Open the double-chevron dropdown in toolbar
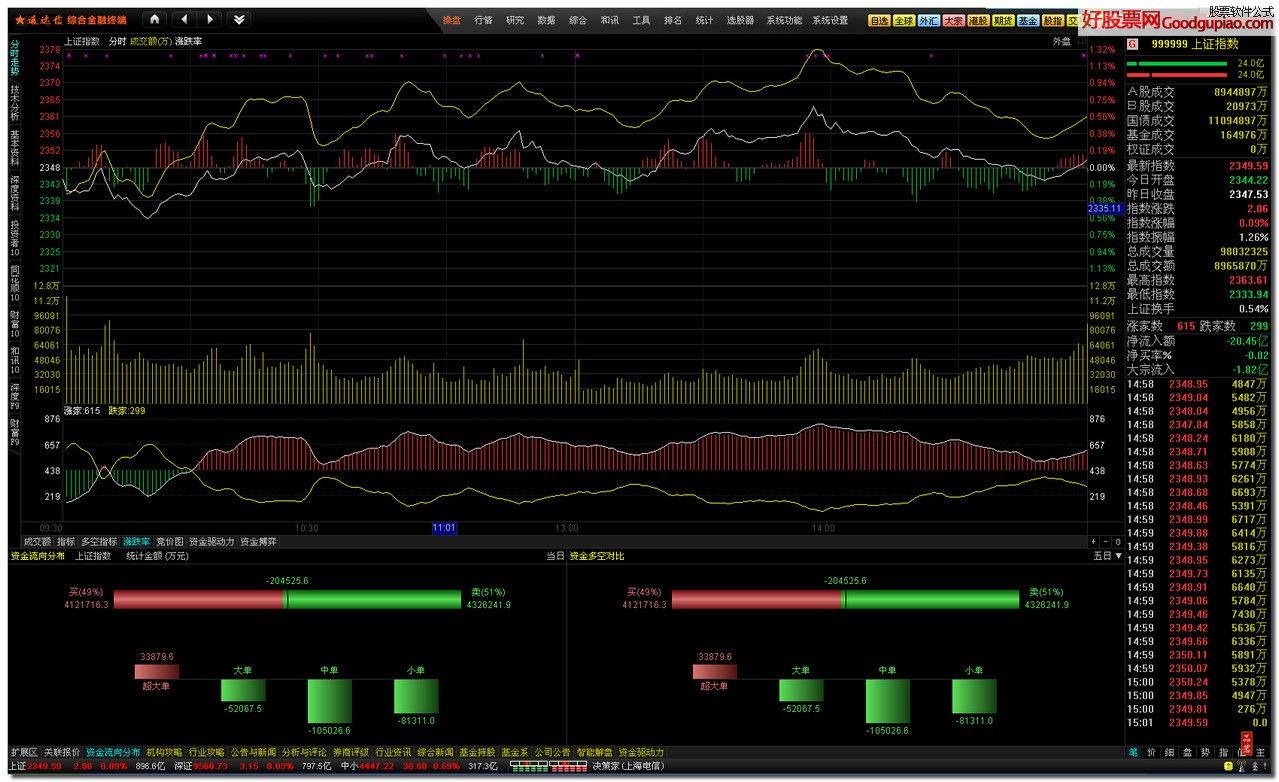 238,19
